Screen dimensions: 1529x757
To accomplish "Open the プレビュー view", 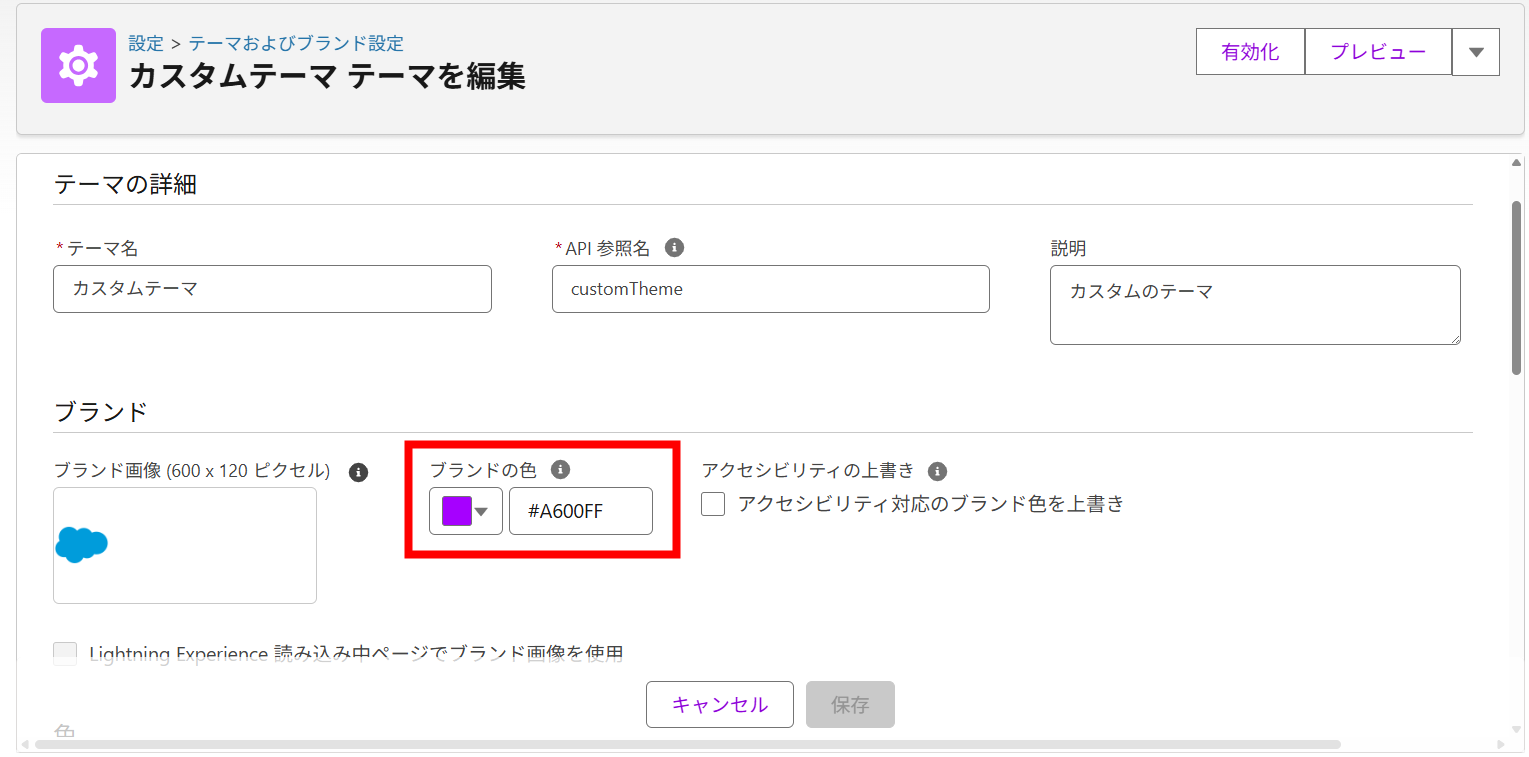I will 1378,51.
